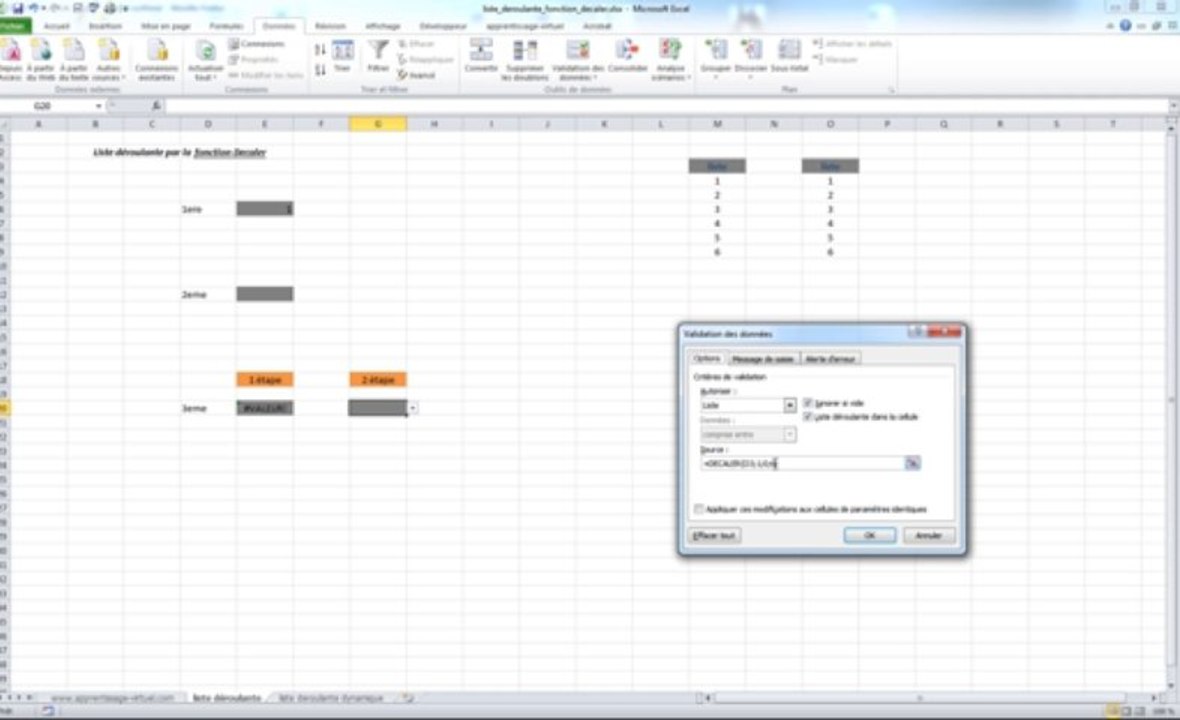
Task: Click the insert function fx icon
Action: pos(156,106)
